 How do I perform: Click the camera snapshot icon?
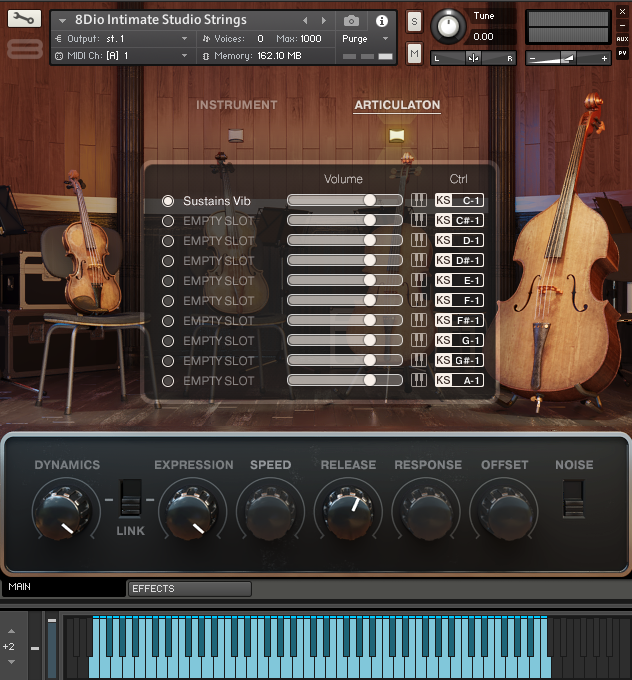click(351, 20)
